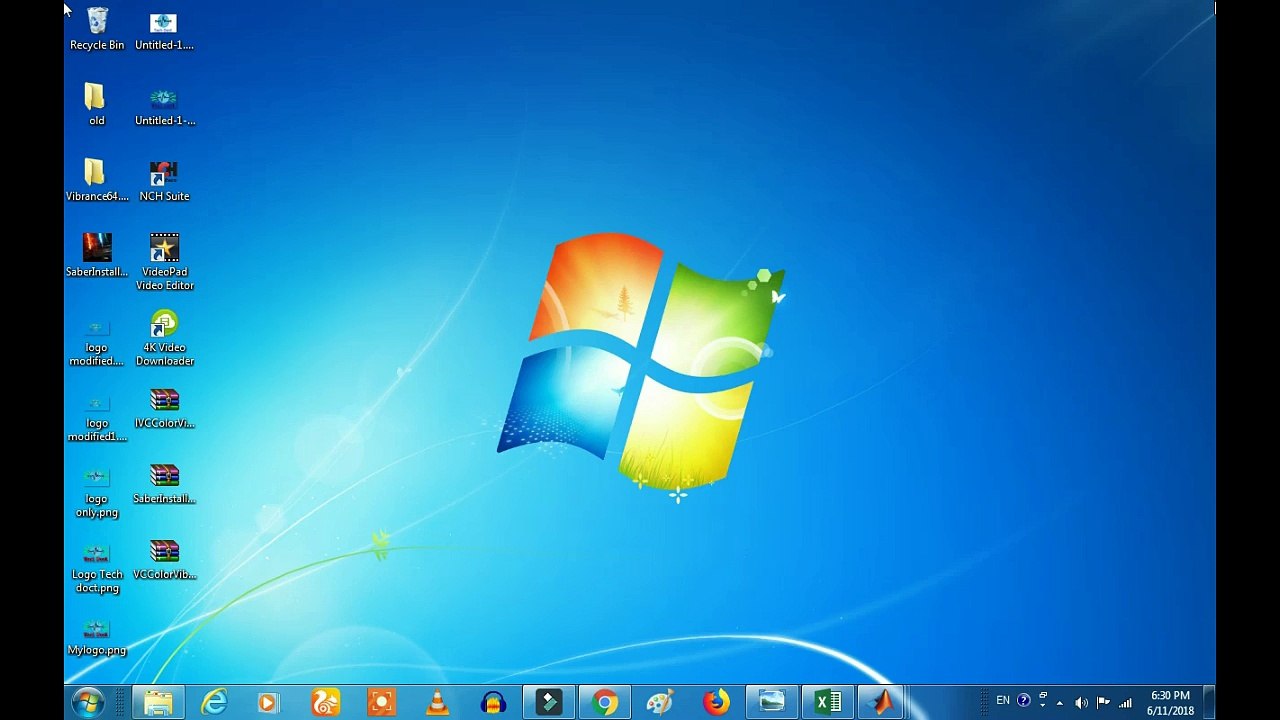Launch Firefox from the taskbar
Image resolution: width=1280 pixels, height=720 pixels.
716,703
